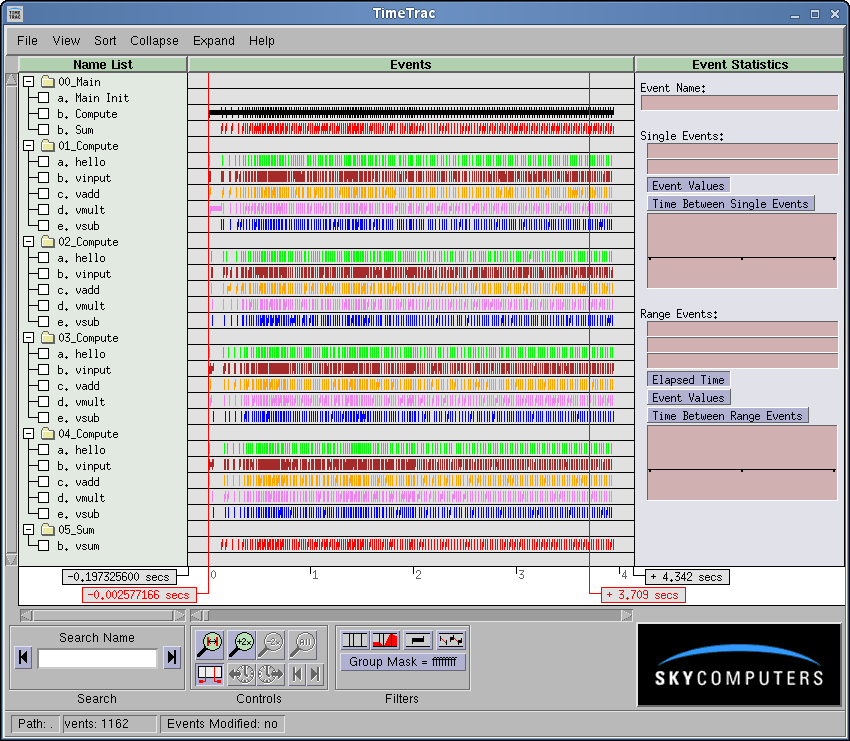Click the red -0.002577166 secs cursor label
Image resolution: width=850 pixels, height=741 pixels.
[139, 595]
